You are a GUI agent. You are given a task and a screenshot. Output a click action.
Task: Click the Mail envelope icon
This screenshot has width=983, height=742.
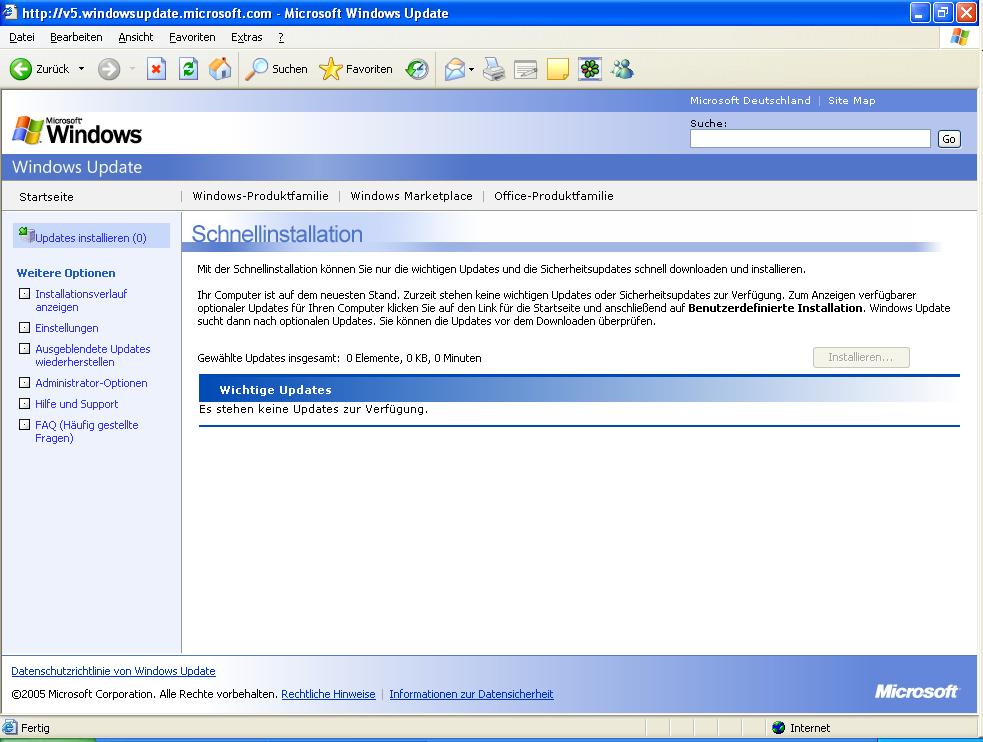(455, 69)
